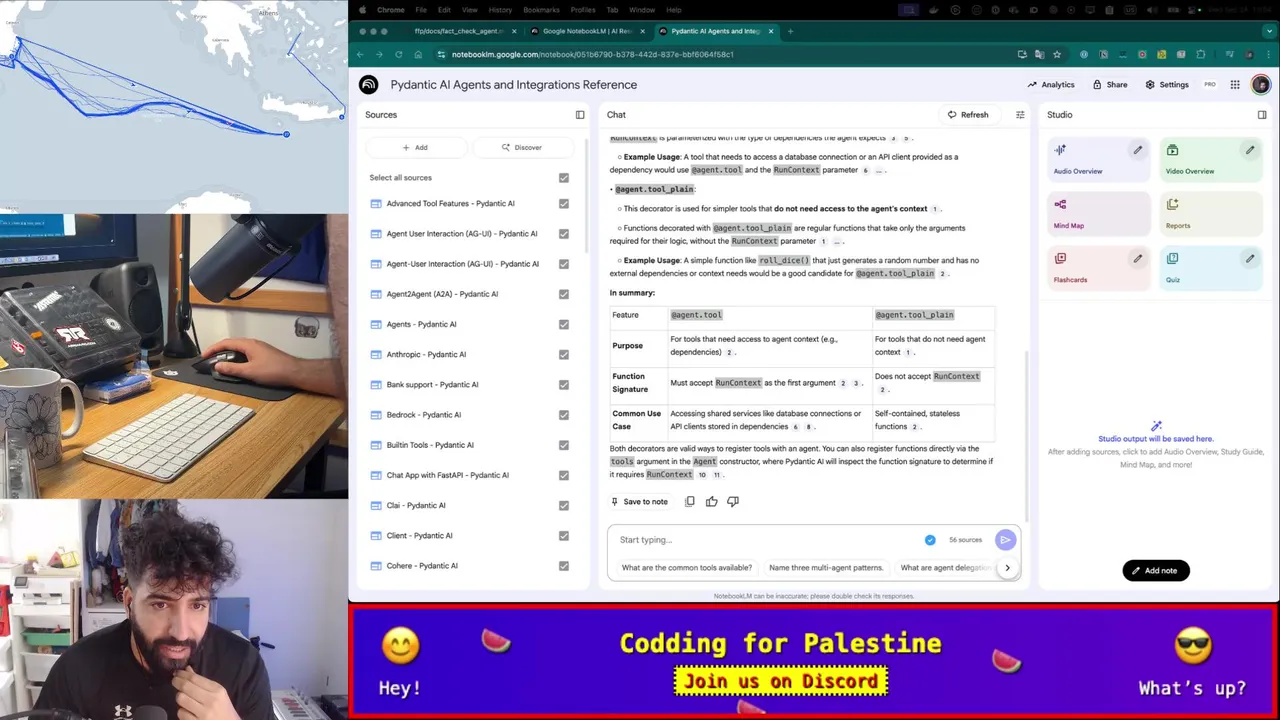The image size is (1280, 720).
Task: Uncheck Chat App with FastAPI source
Action: click(564, 475)
